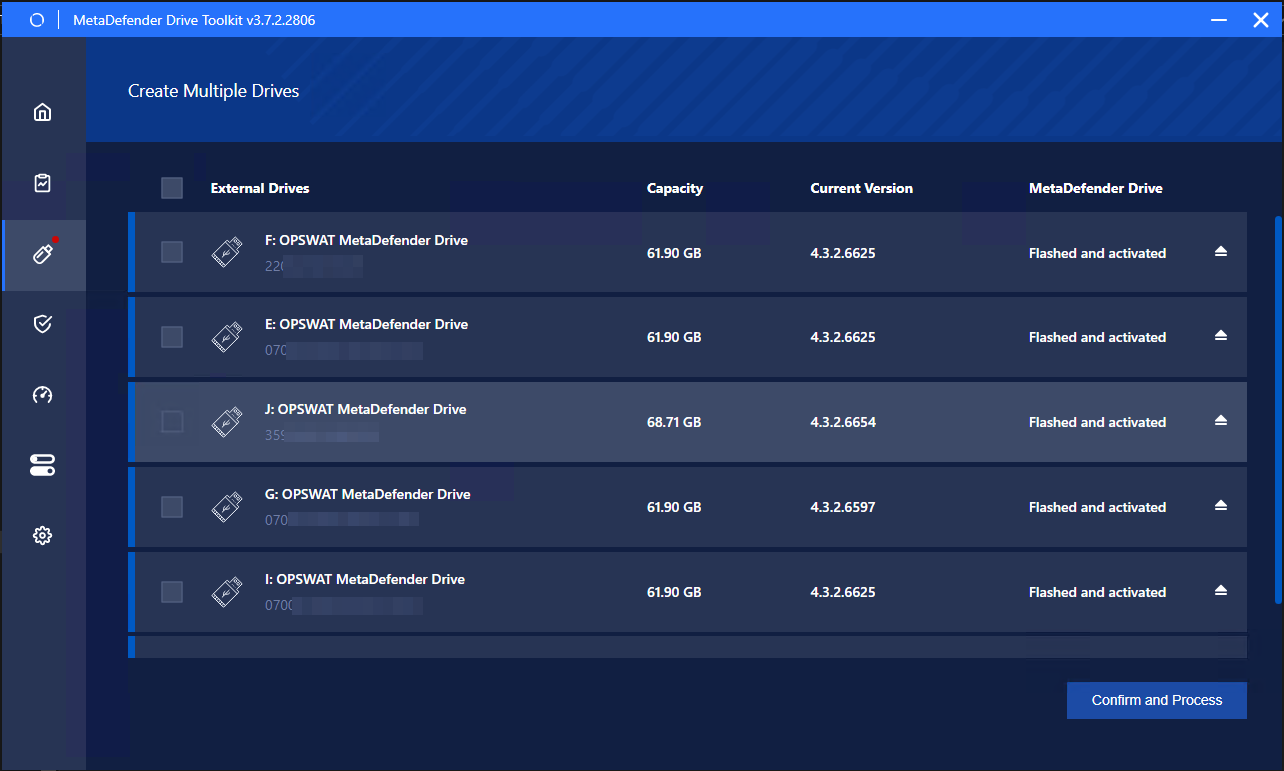1284x771 pixels.
Task: Click the Capacity column header
Action: click(675, 188)
